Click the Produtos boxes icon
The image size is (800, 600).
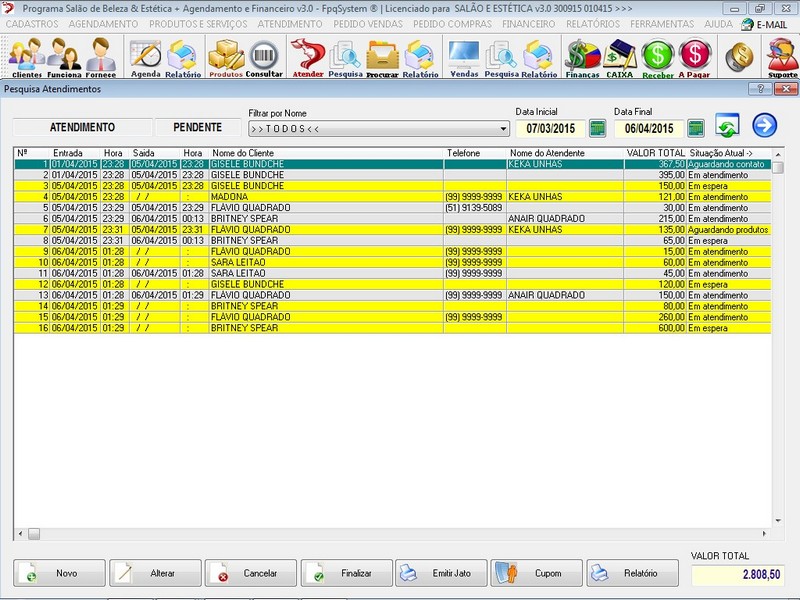point(226,58)
